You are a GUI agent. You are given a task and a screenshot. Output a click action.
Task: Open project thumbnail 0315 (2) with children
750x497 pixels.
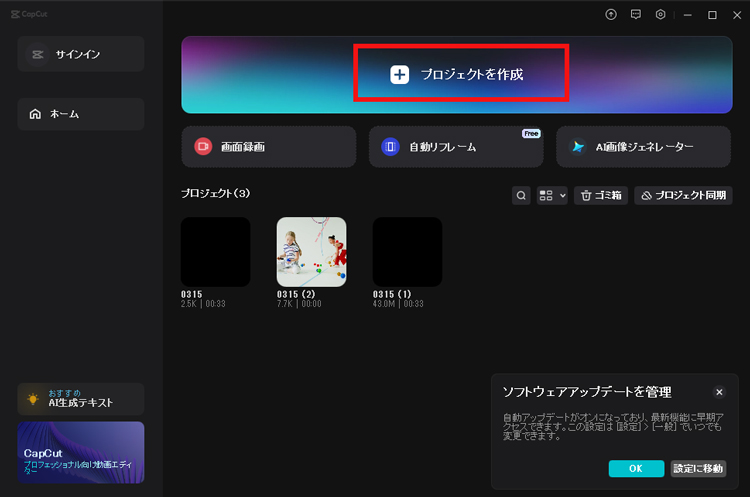pos(311,252)
